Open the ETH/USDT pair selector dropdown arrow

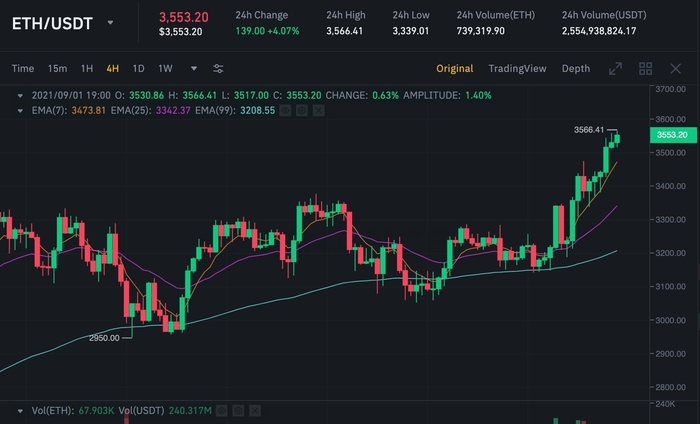(110, 22)
